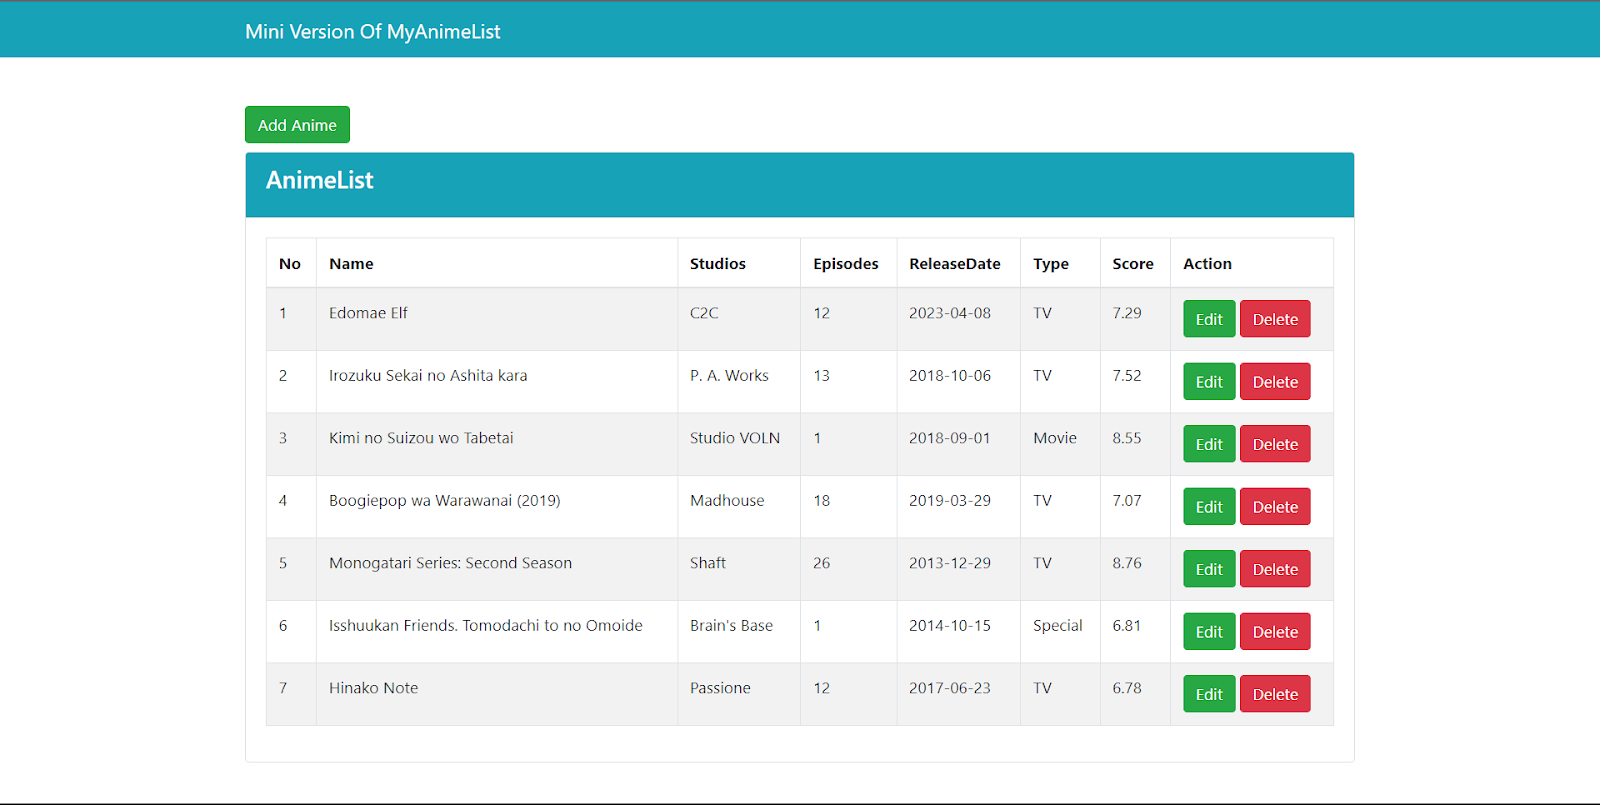Image resolution: width=1600 pixels, height=805 pixels.
Task: Select the name Monogatari Series: Second Season
Action: (451, 563)
